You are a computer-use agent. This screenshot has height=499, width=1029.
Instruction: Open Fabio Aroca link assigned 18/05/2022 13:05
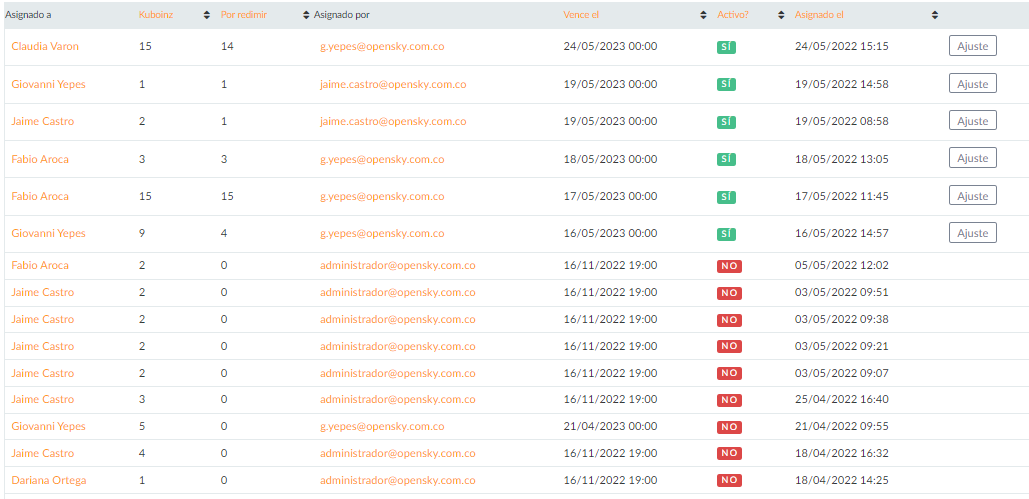coord(40,159)
